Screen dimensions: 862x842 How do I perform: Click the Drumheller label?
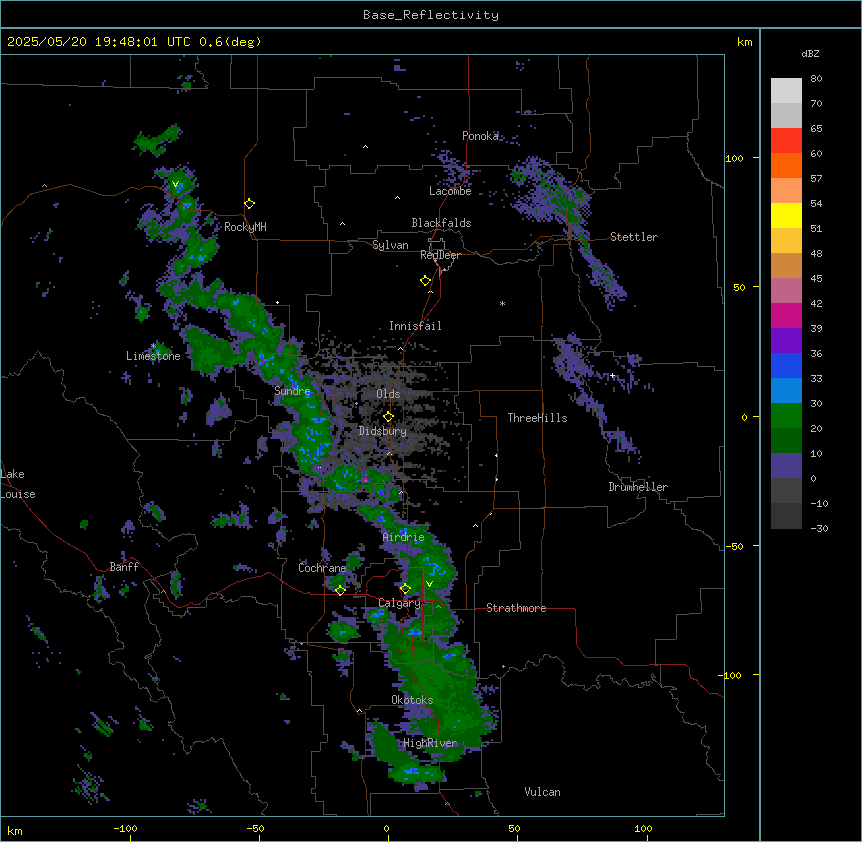pyautogui.click(x=638, y=487)
